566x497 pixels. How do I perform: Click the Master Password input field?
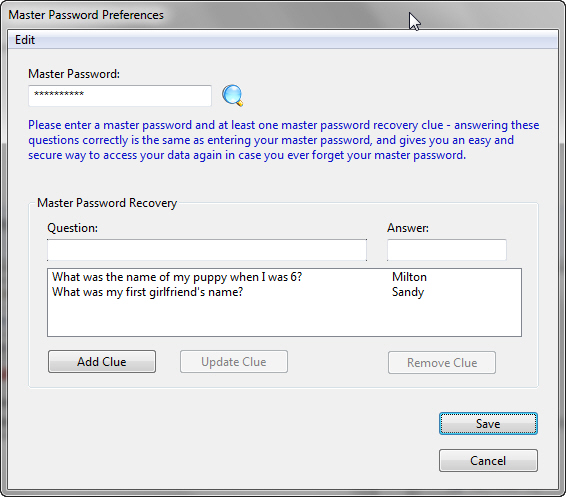point(120,96)
